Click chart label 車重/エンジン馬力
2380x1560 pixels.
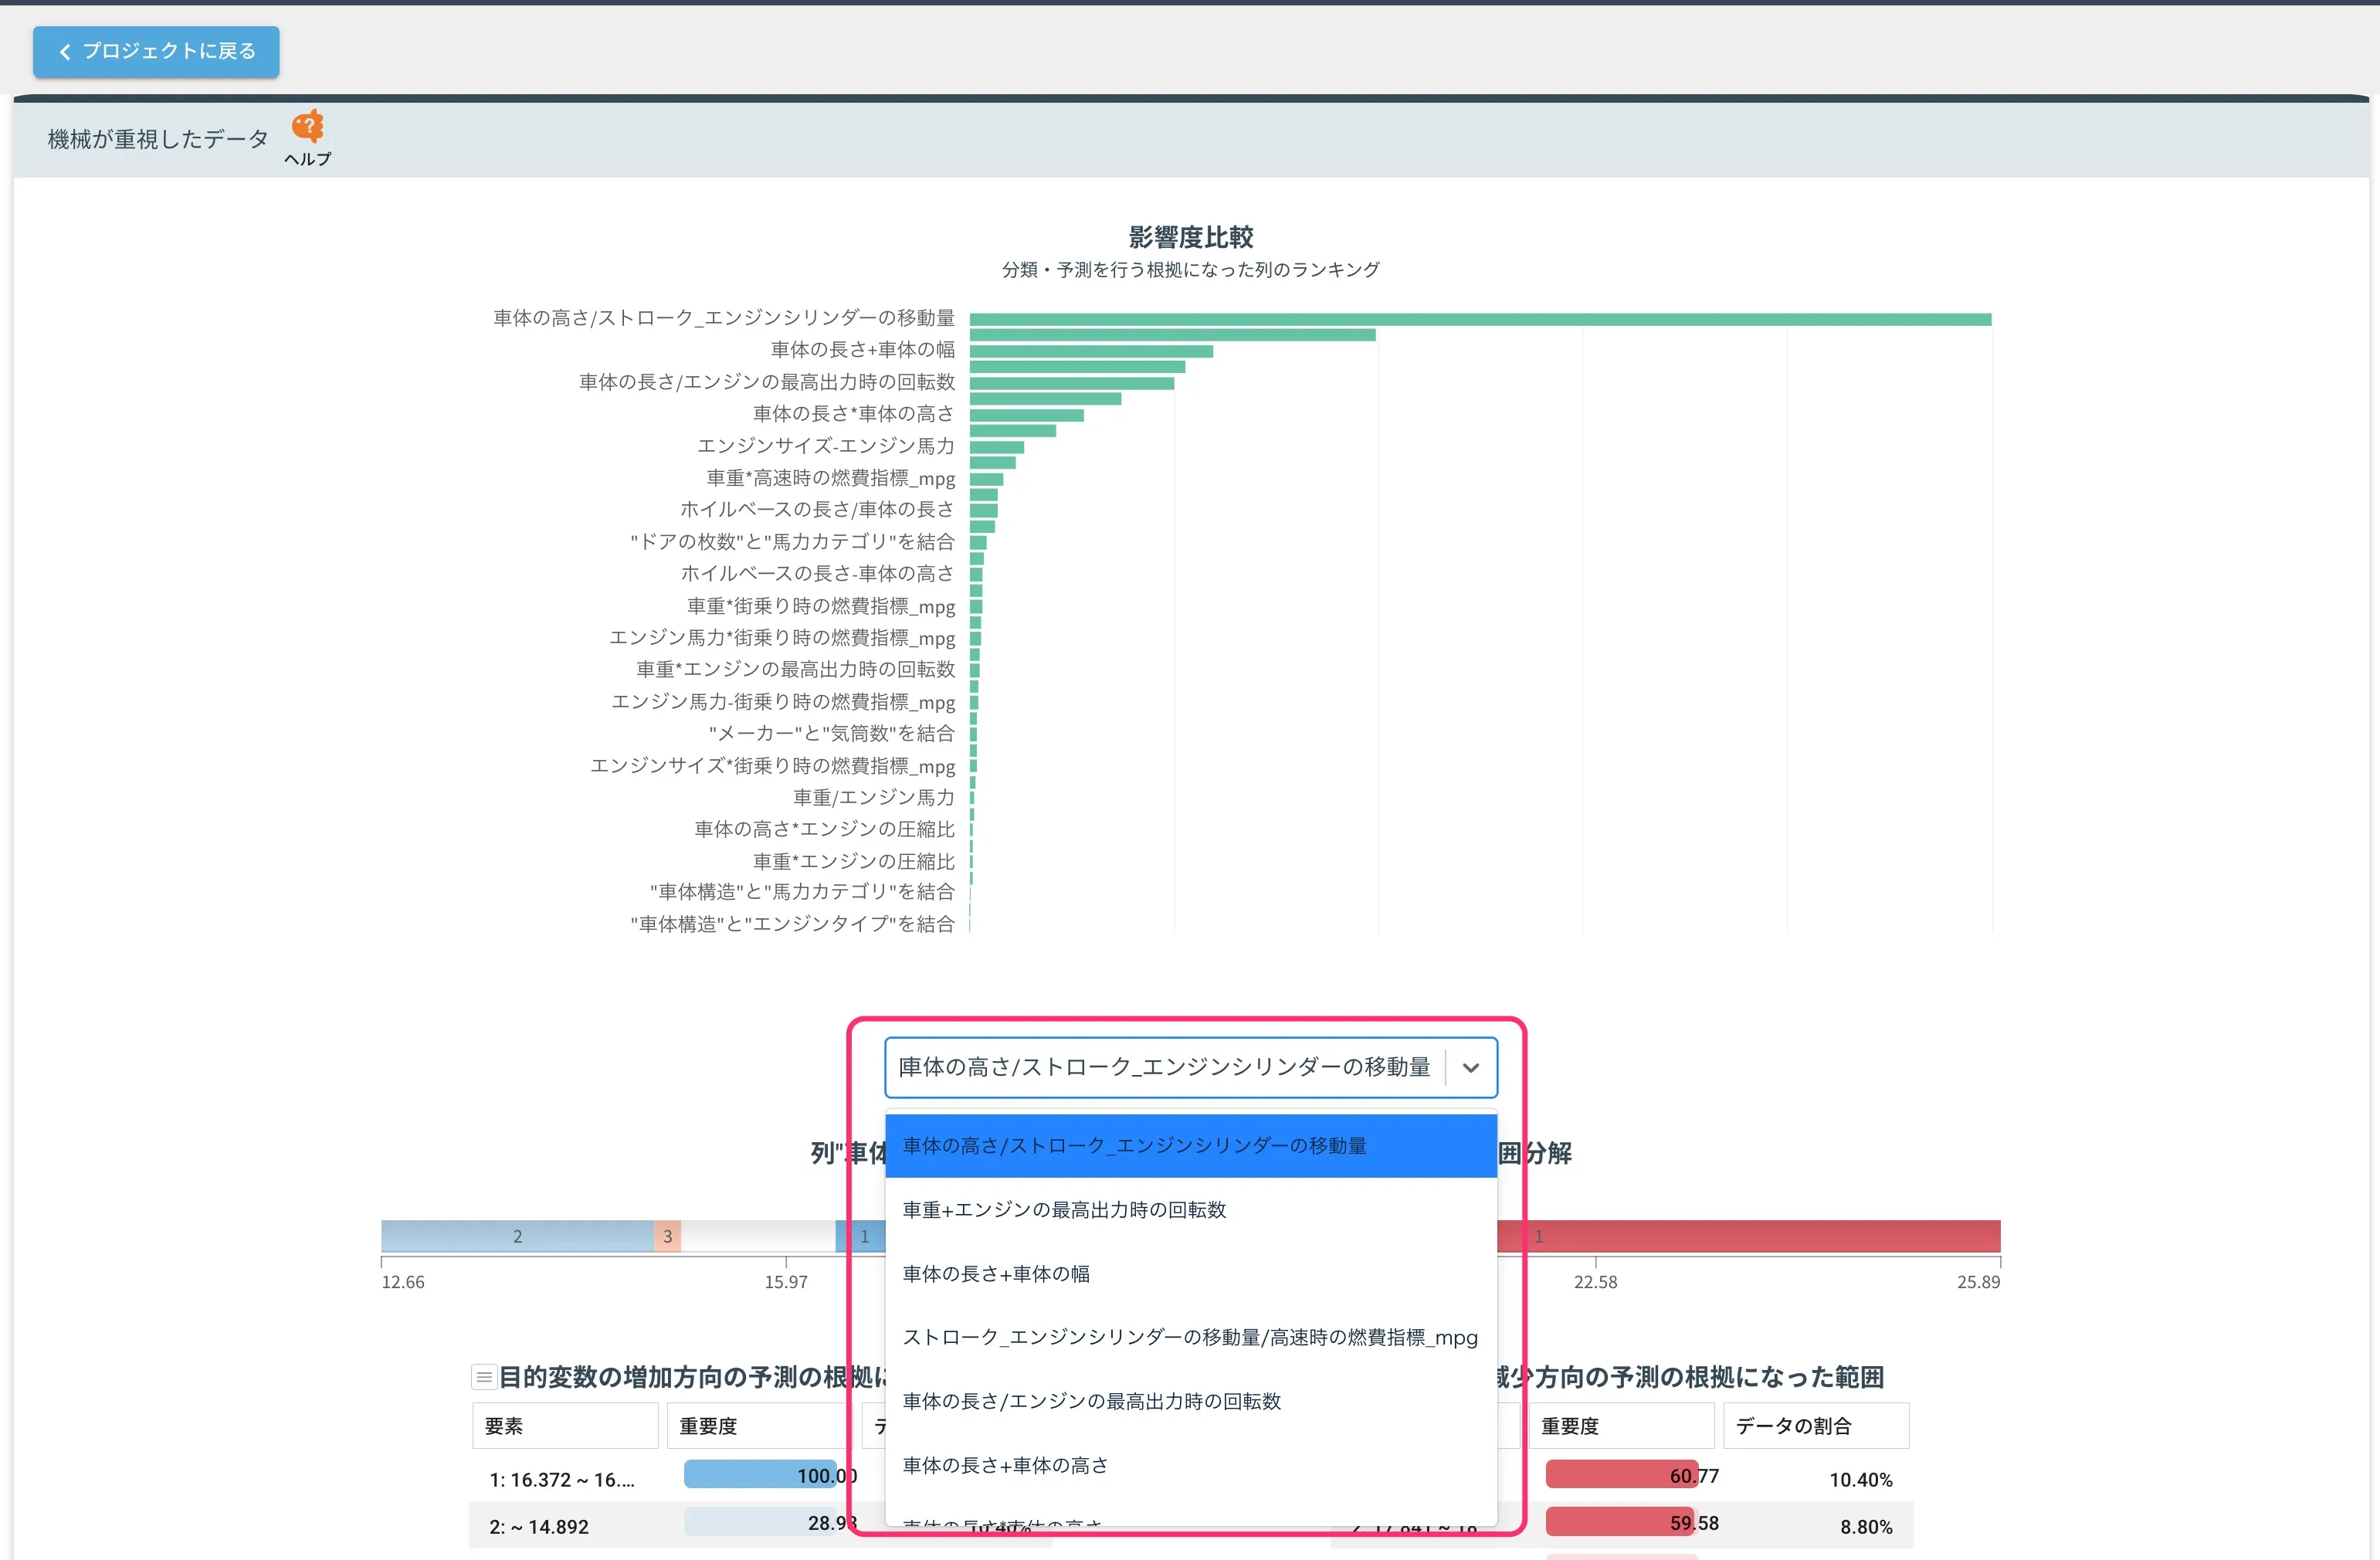tap(873, 797)
